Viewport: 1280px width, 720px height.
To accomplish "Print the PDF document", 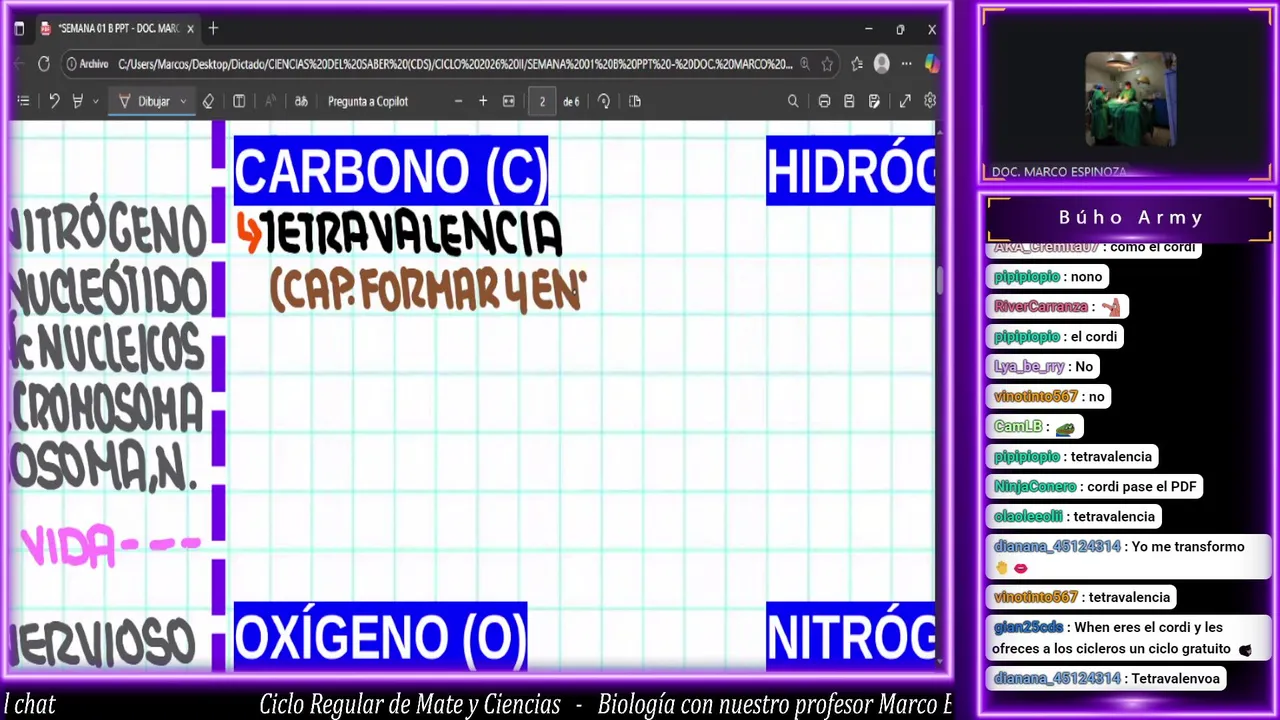I will click(824, 101).
